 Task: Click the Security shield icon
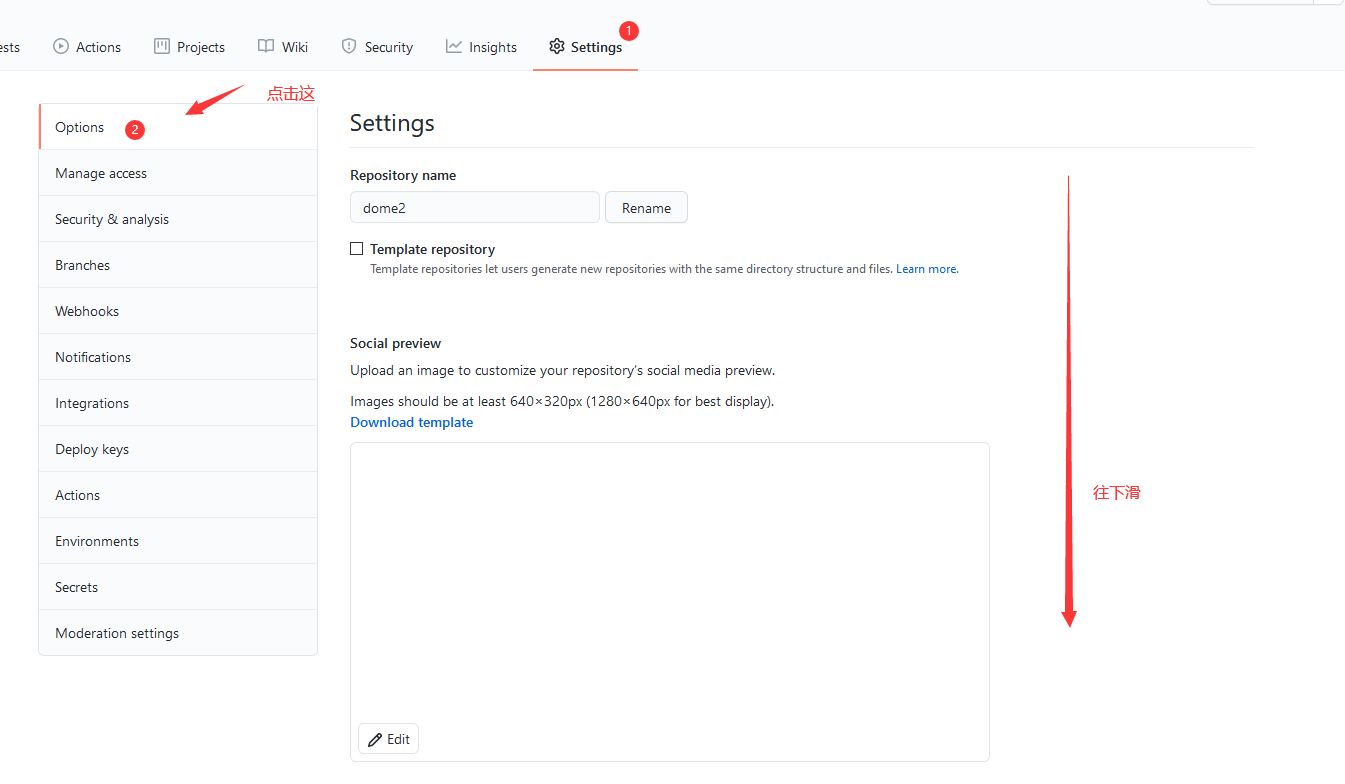[x=349, y=46]
